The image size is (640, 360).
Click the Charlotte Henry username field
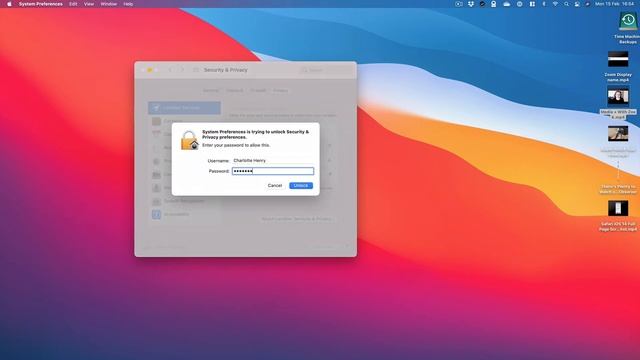point(273,160)
